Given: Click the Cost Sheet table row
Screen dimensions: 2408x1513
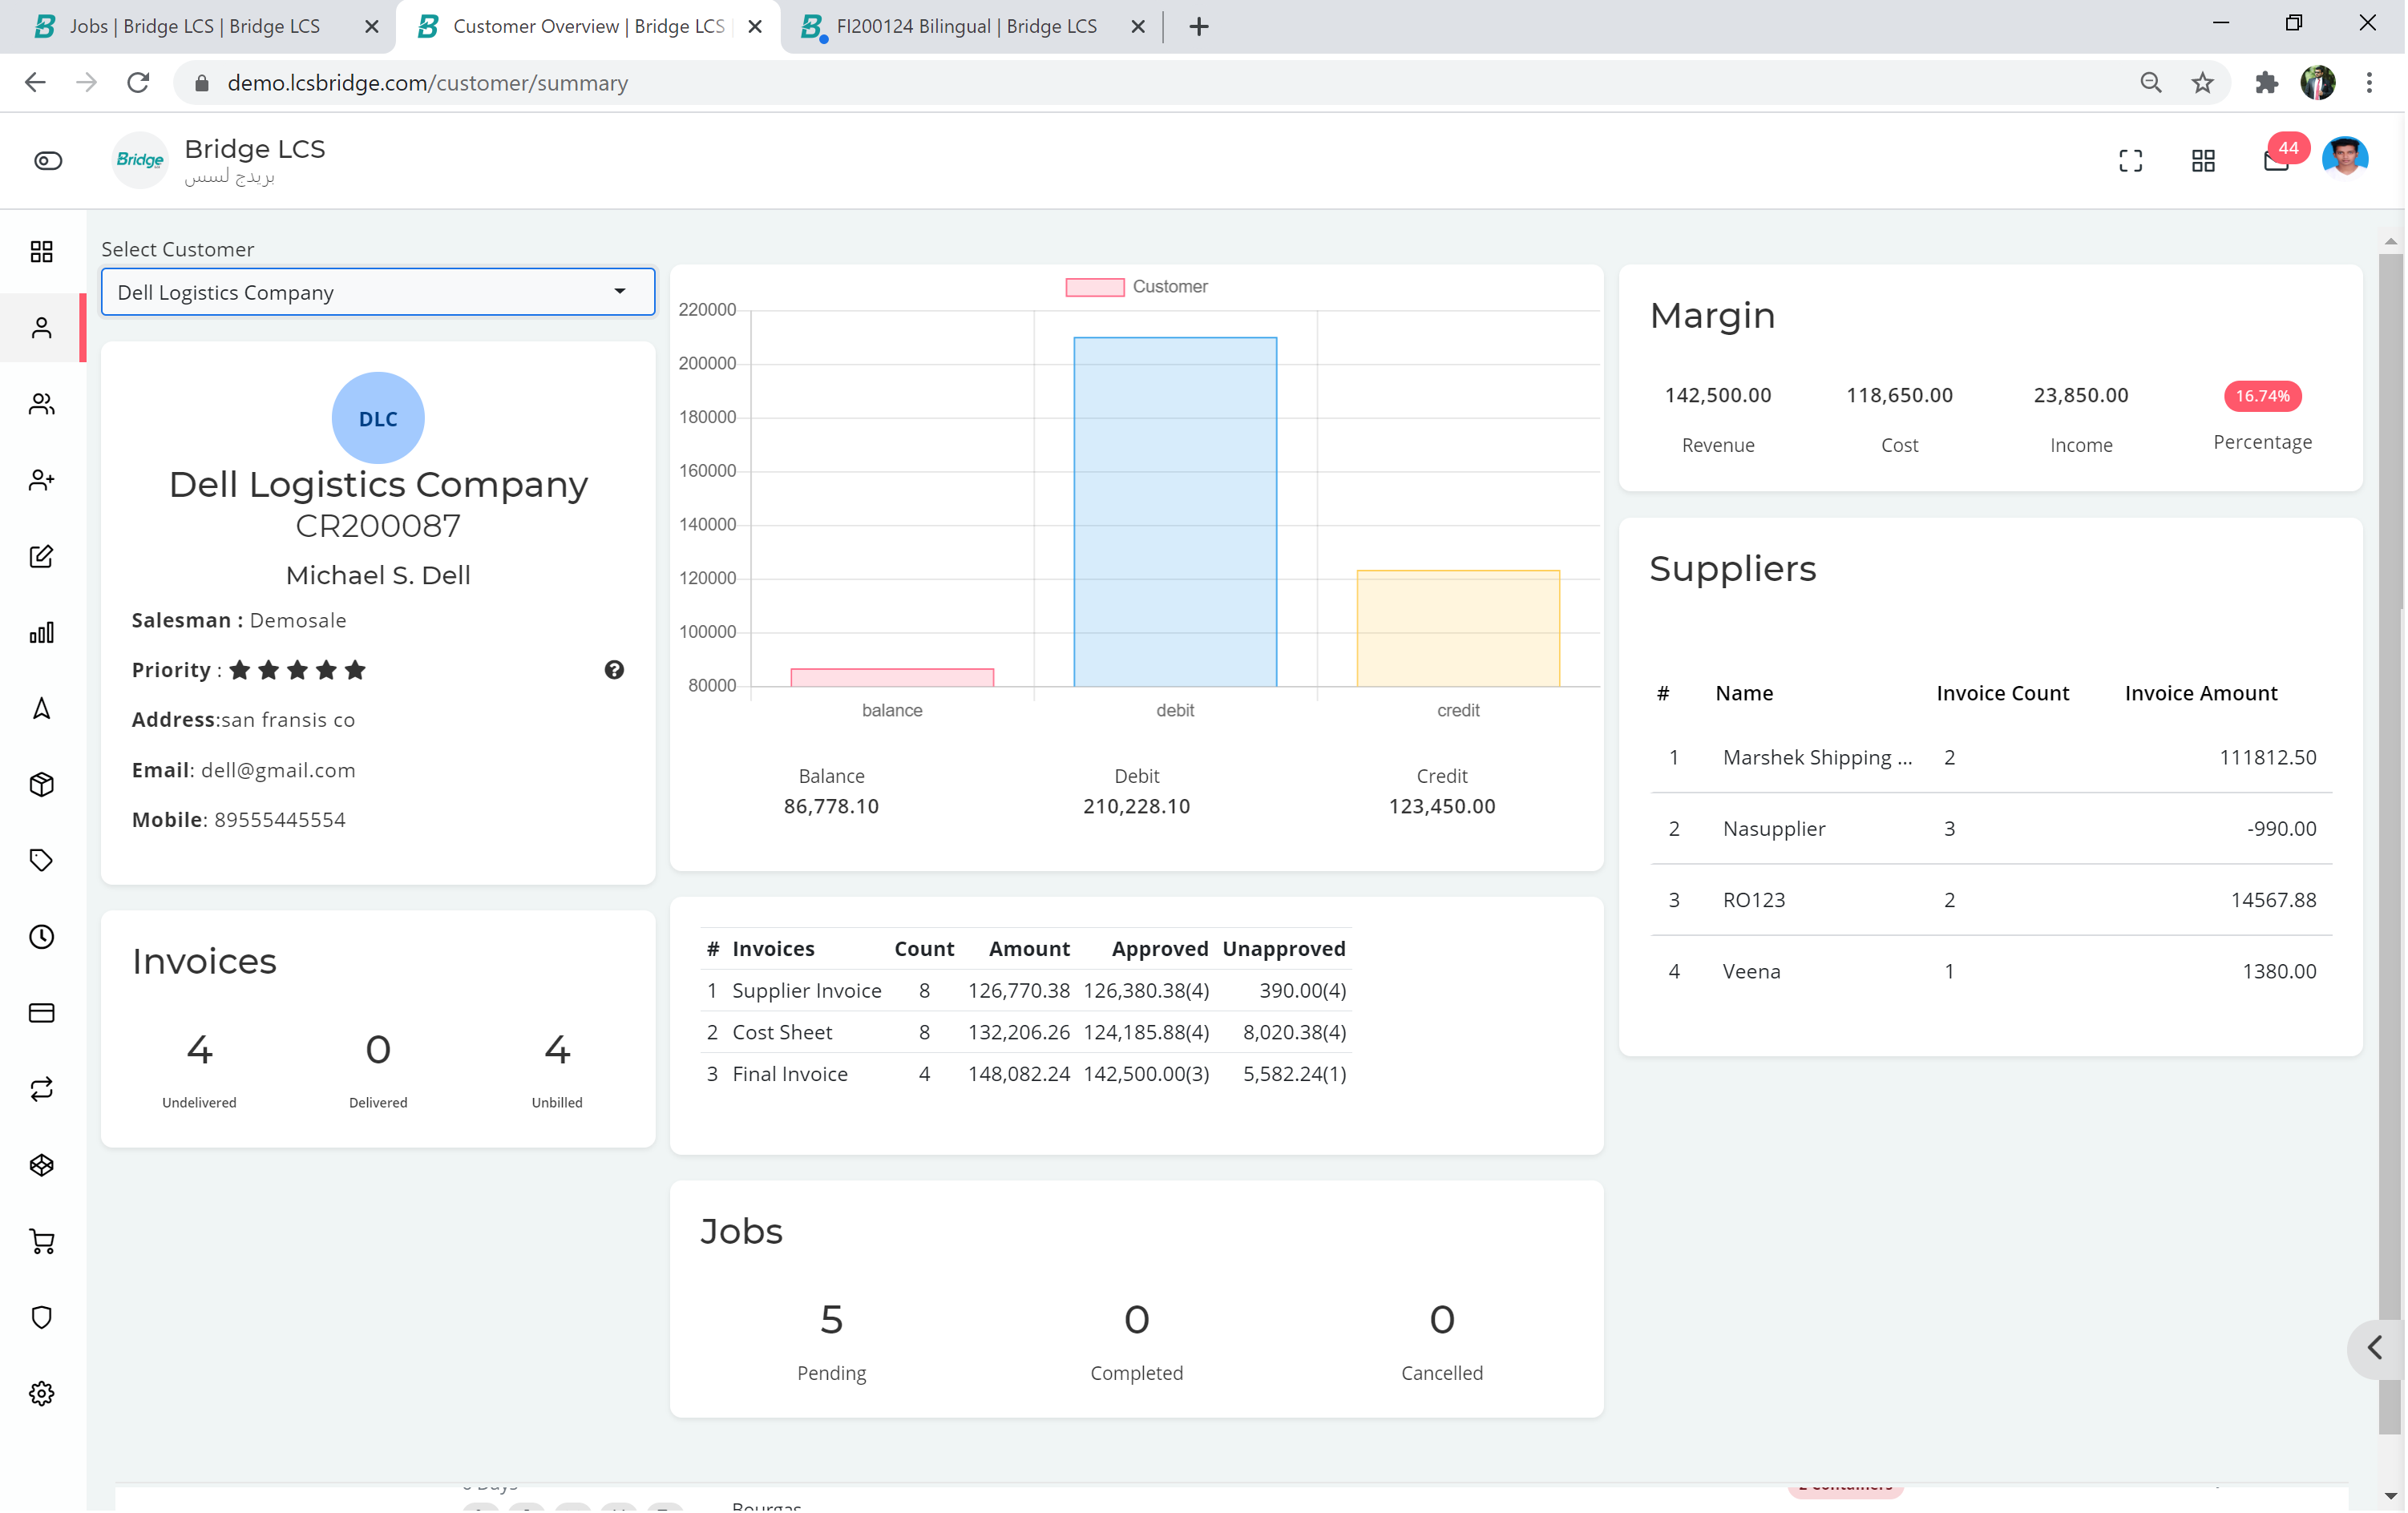Looking at the screenshot, I should click(x=1027, y=1033).
